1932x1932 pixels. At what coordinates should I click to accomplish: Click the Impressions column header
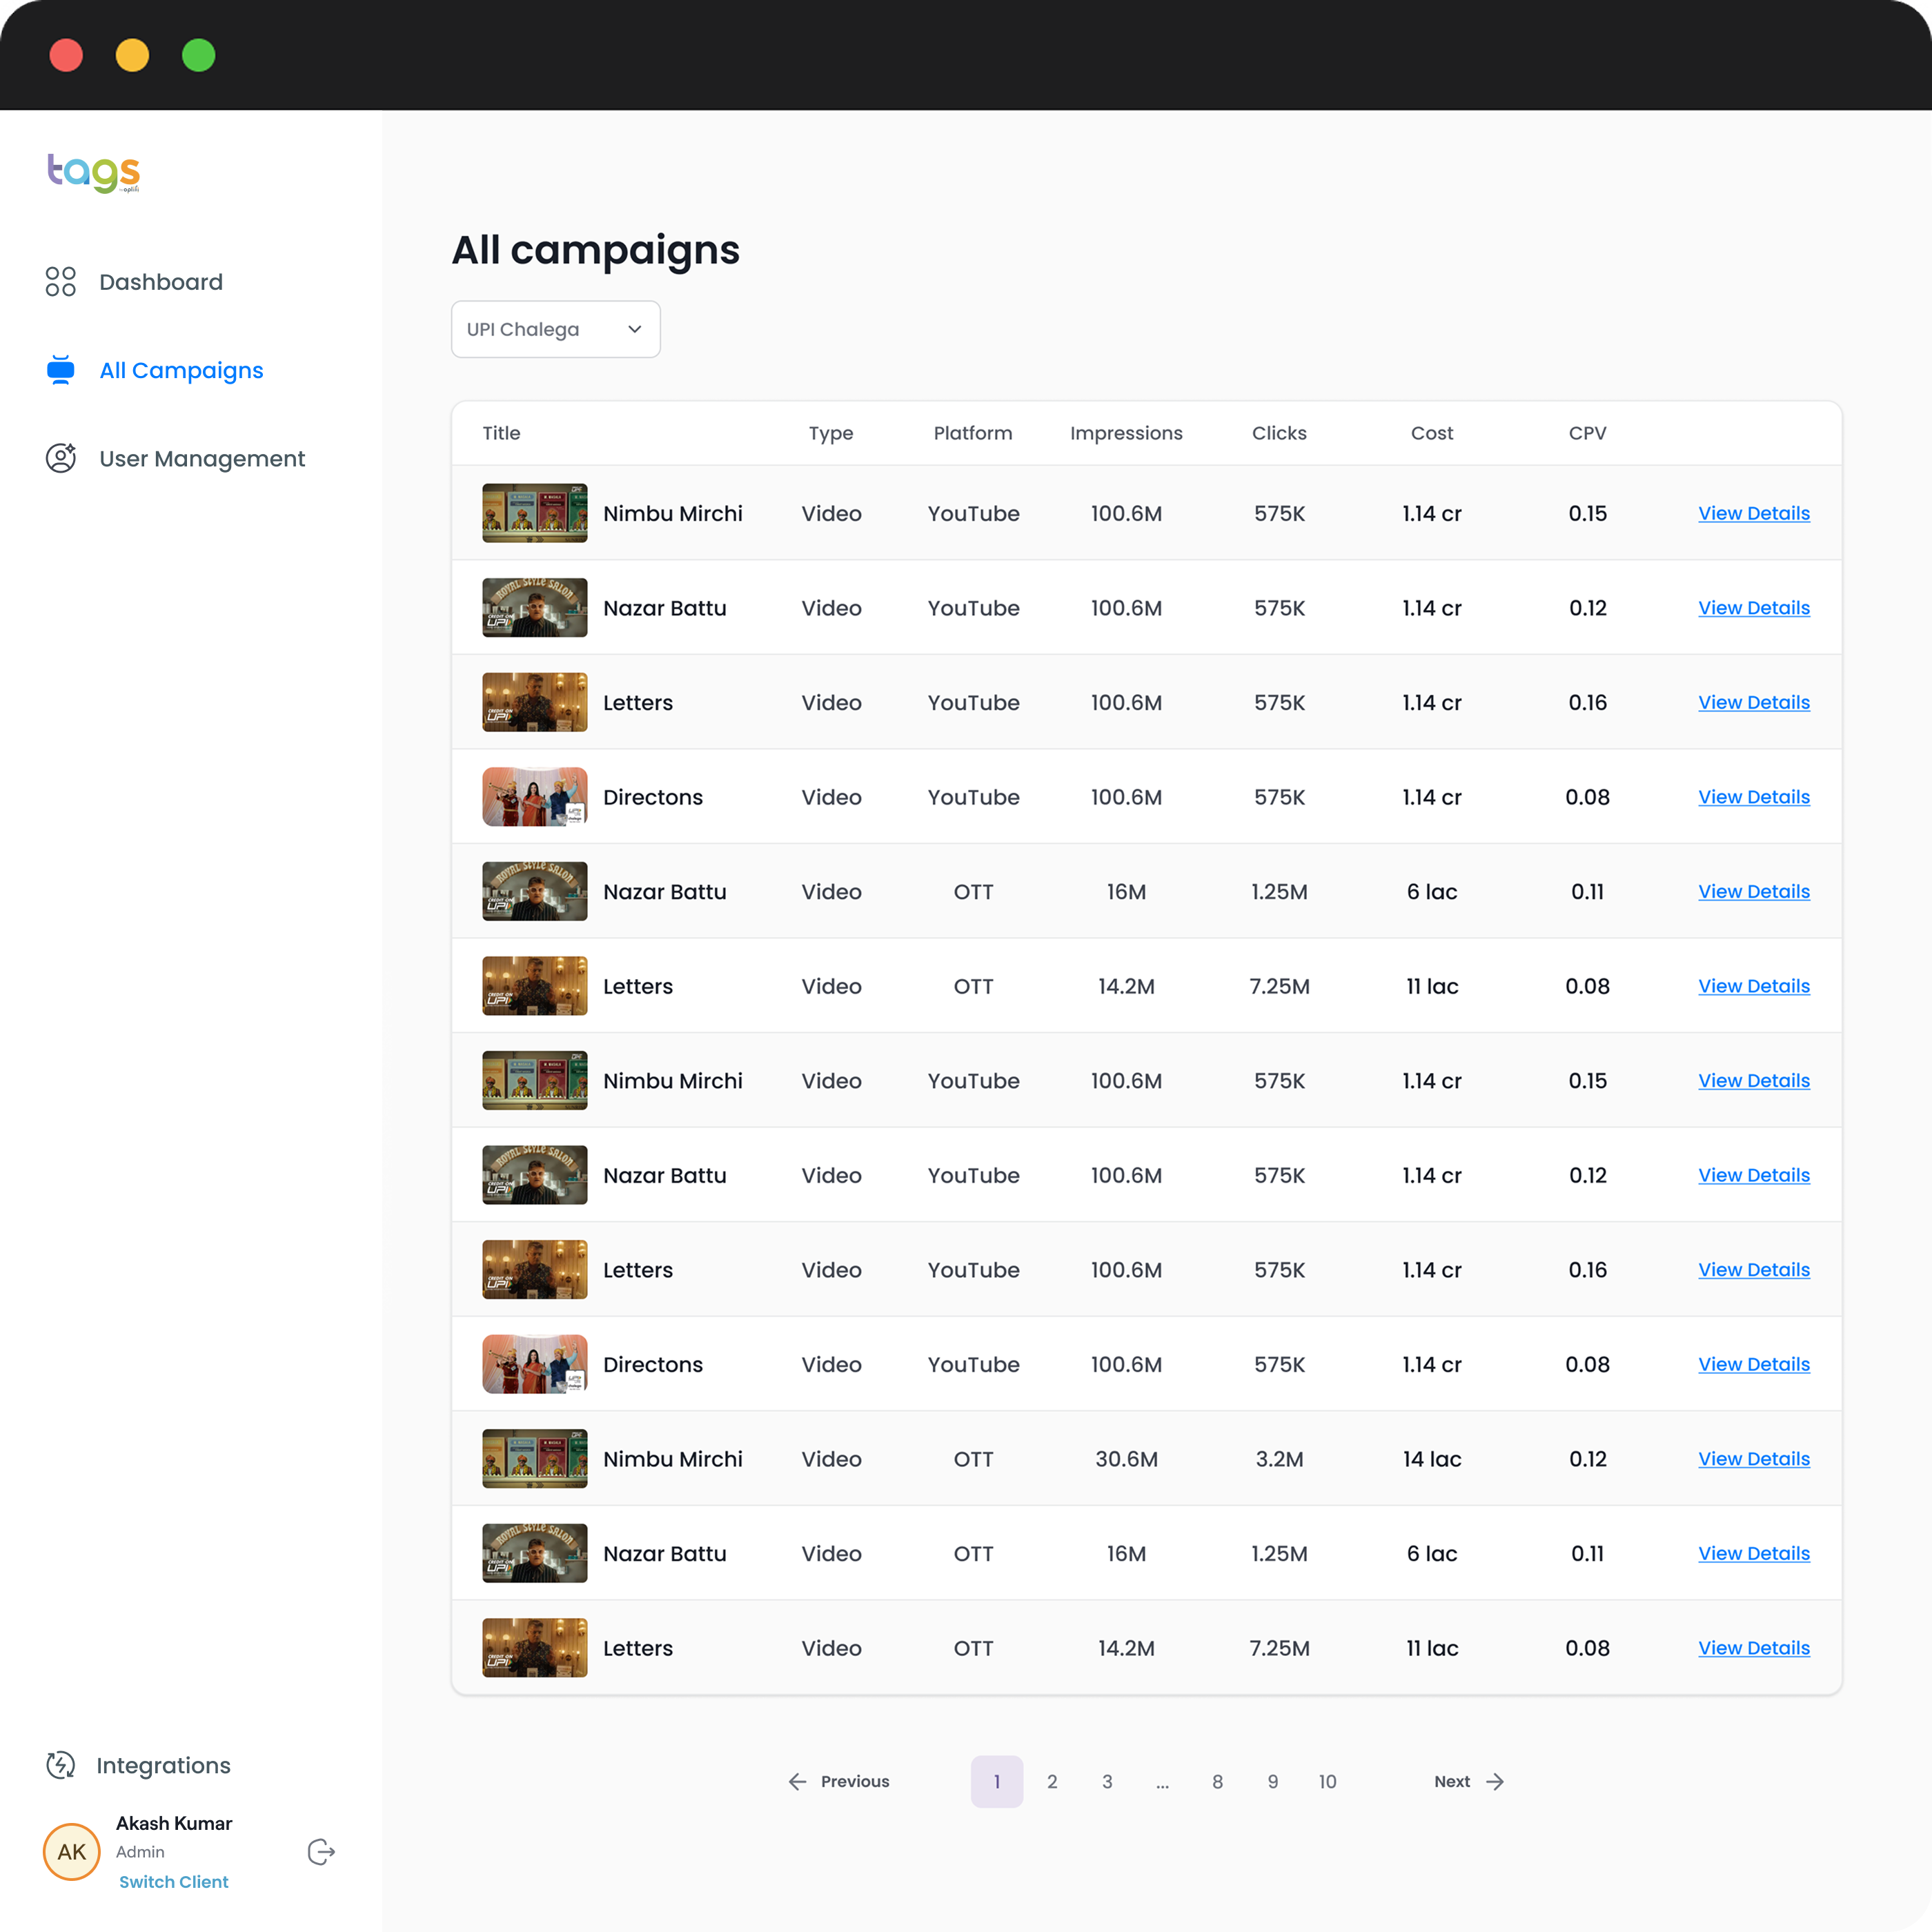coord(1126,433)
